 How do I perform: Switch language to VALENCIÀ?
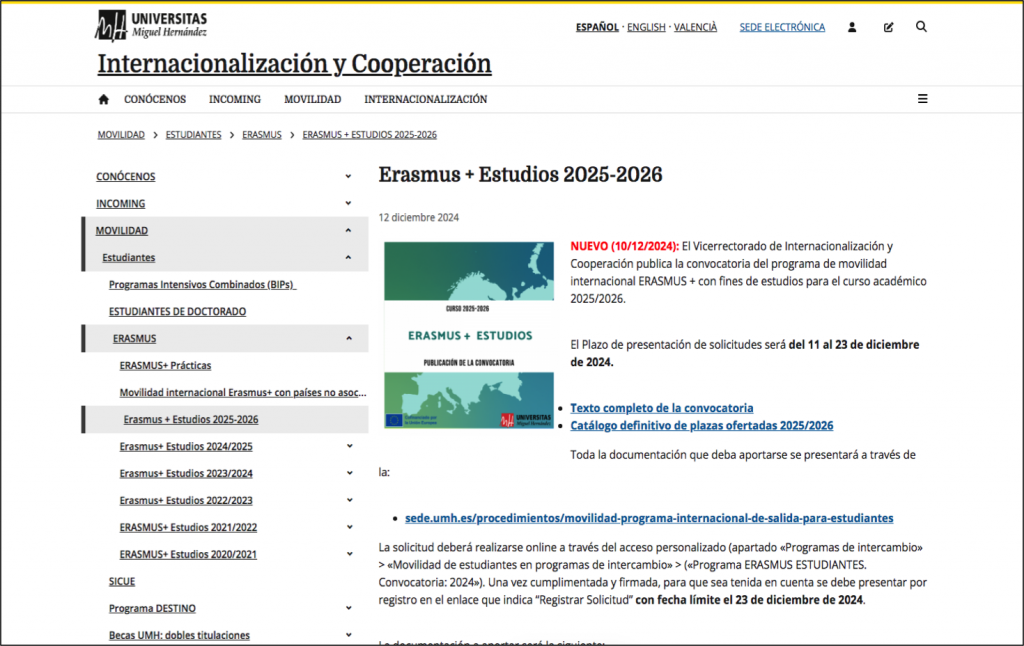click(x=695, y=27)
